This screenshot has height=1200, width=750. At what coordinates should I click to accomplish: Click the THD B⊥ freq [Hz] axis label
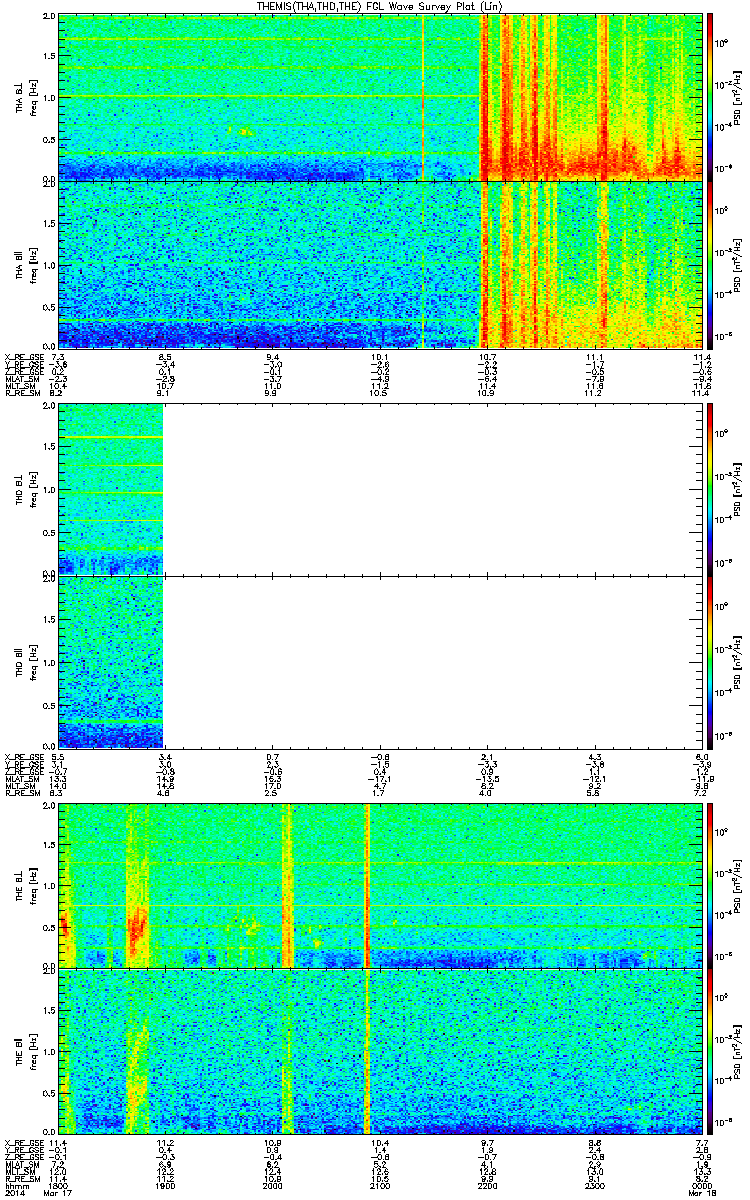click(x=26, y=490)
